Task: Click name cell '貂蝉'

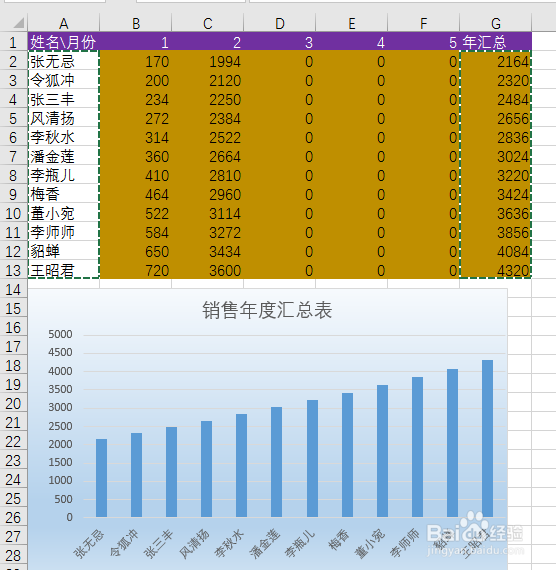Action: [64, 251]
